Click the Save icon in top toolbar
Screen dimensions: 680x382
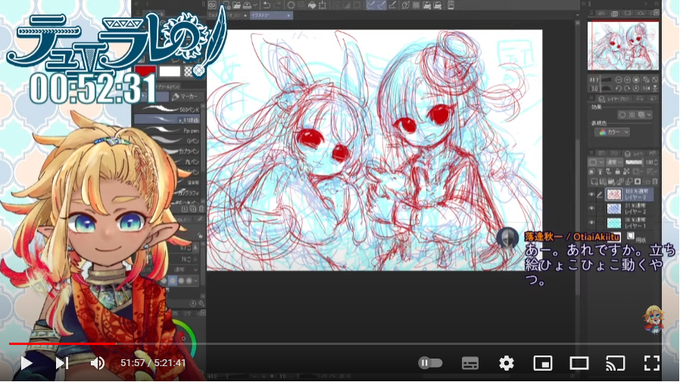click(x=247, y=5)
